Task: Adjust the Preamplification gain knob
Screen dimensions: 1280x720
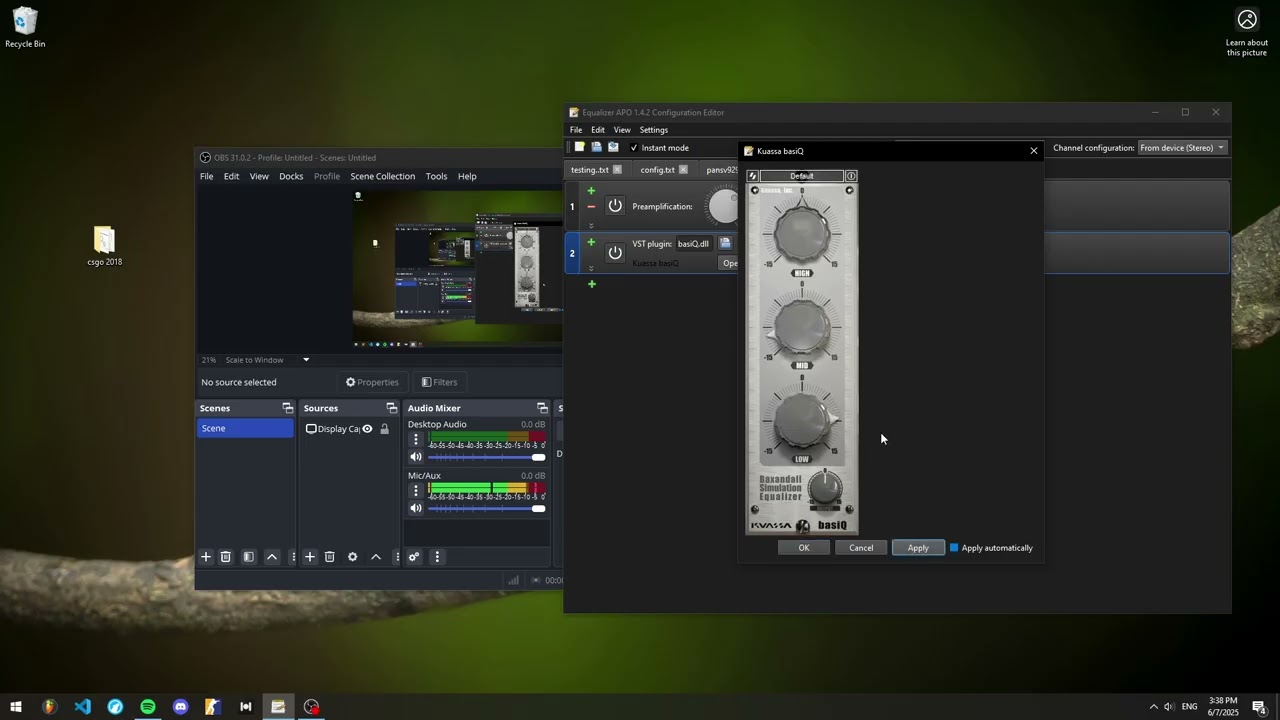Action: point(723,207)
